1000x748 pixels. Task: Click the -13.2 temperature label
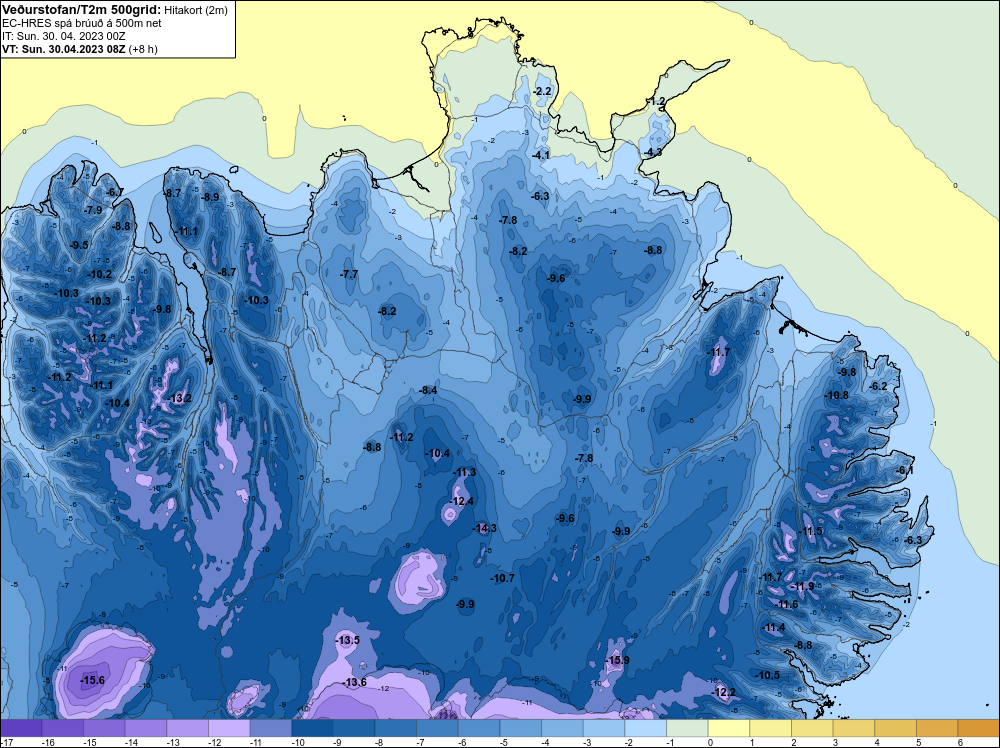pyautogui.click(x=180, y=398)
